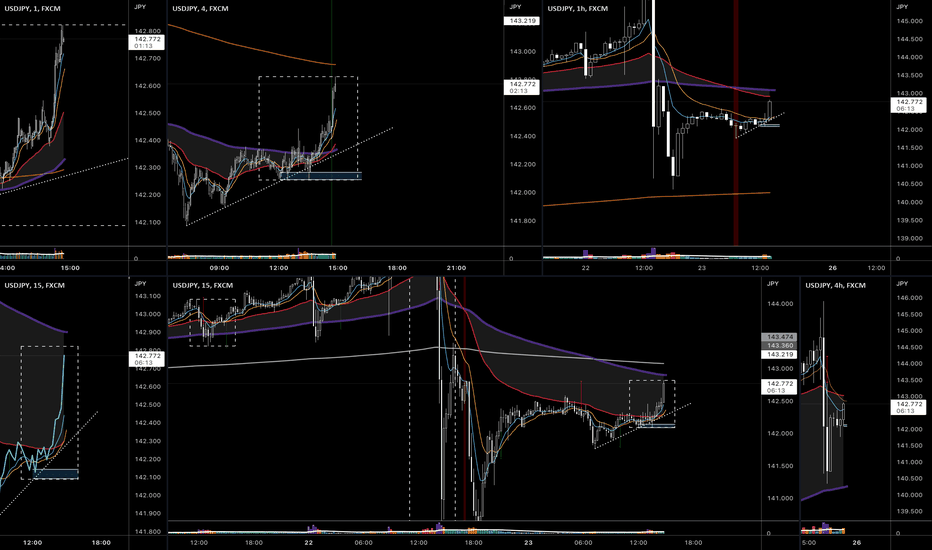Click 146.000 on the 4h chart price axis
Image resolution: width=932 pixels, height=550 pixels.
coord(909,298)
